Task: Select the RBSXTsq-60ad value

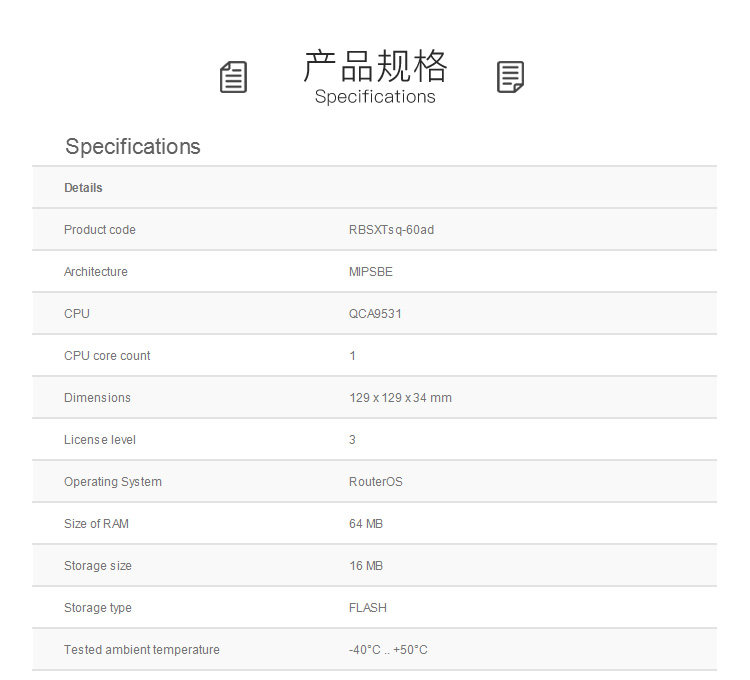Action: click(391, 230)
